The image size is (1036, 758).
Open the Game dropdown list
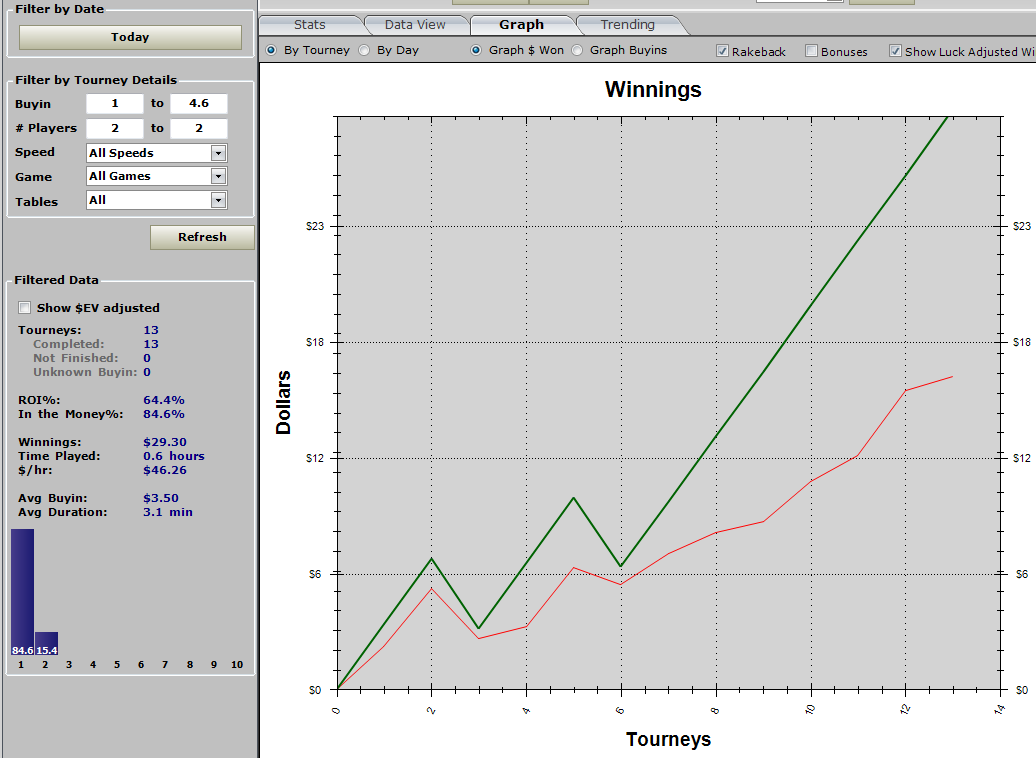pyautogui.click(x=218, y=176)
